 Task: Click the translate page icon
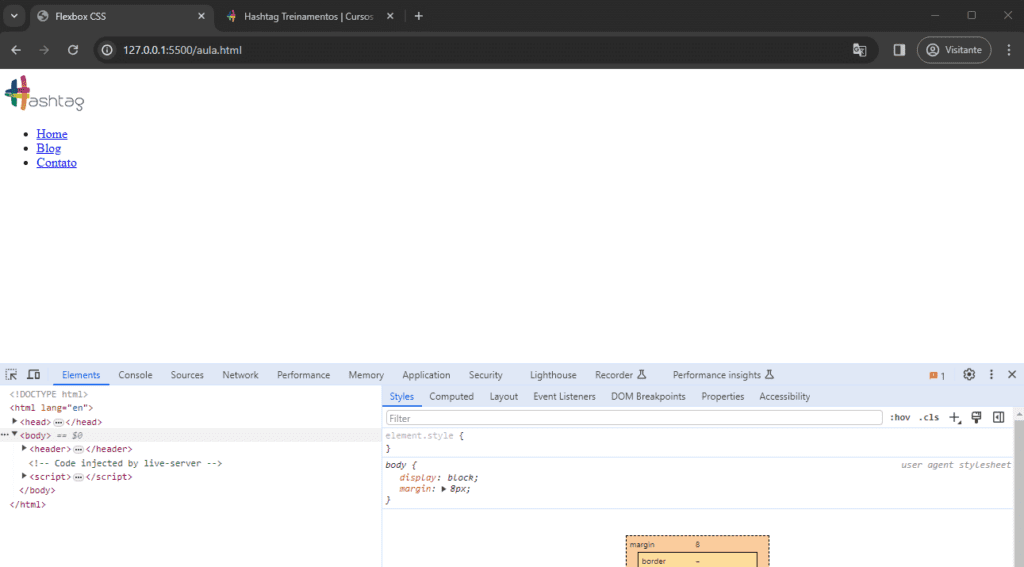point(859,50)
